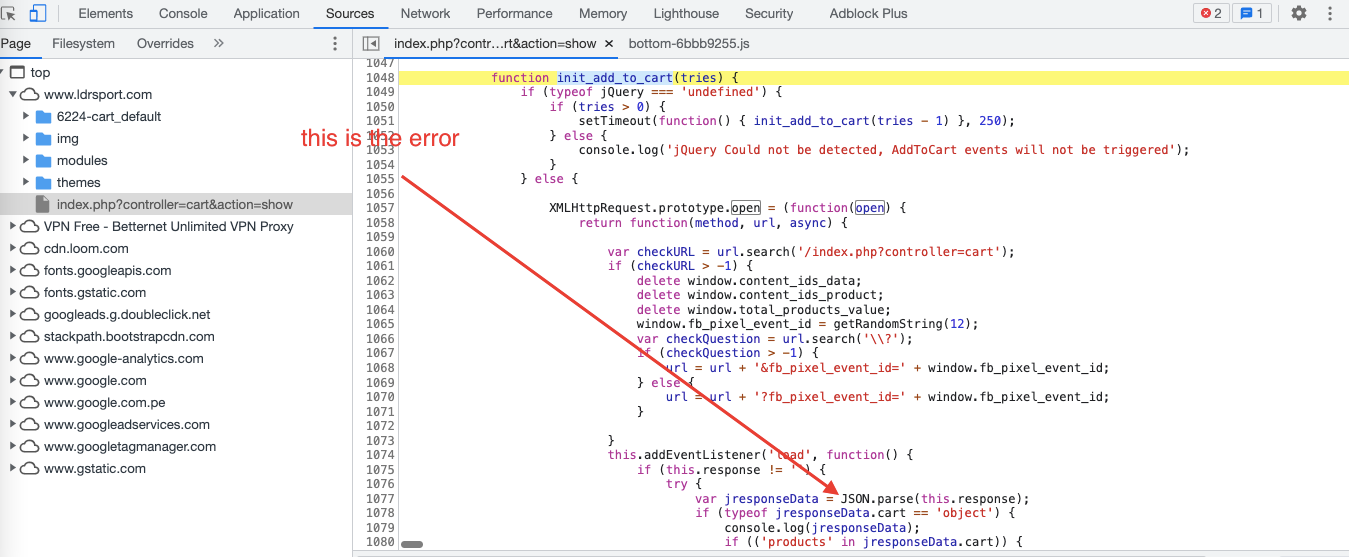Click line number 1048 gutter
1349x557 pixels.
click(x=380, y=77)
